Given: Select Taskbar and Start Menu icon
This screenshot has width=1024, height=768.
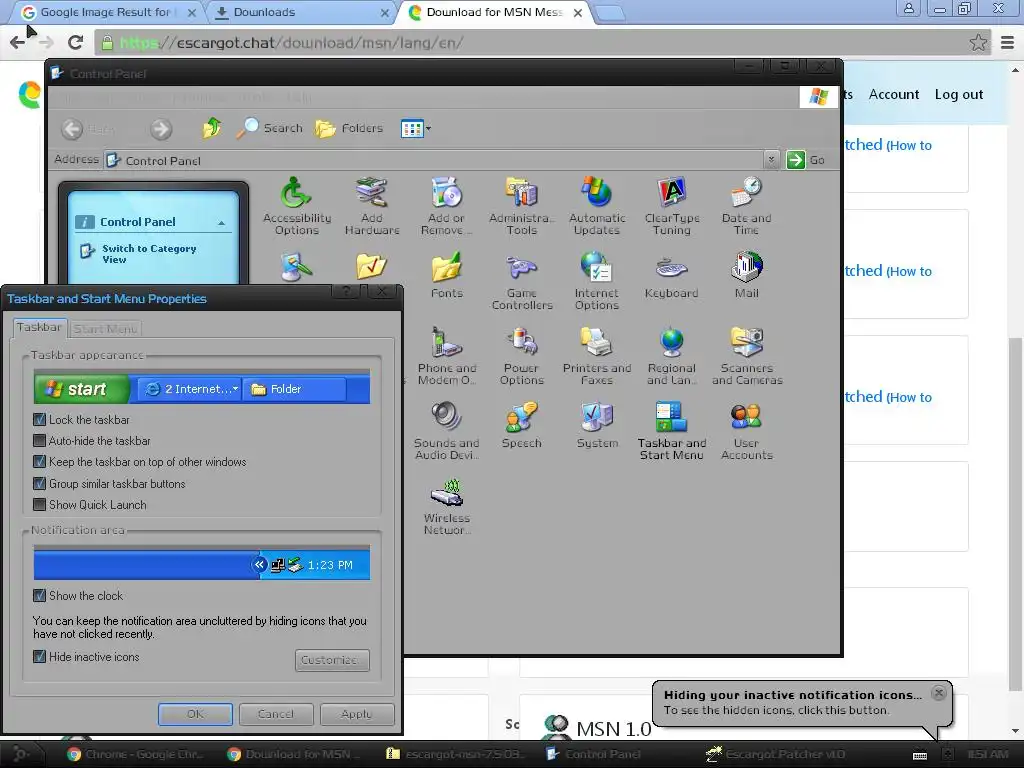Looking at the screenshot, I should [x=671, y=431].
